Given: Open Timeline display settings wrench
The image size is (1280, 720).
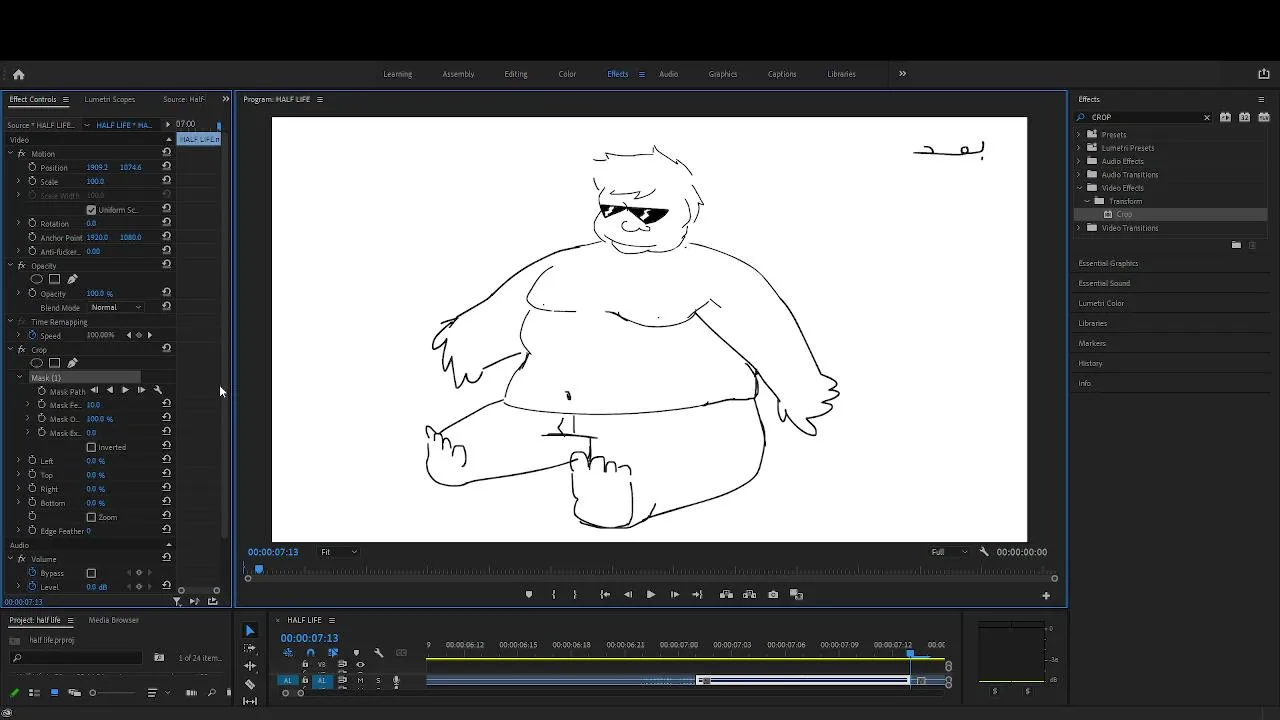Looking at the screenshot, I should pyautogui.click(x=378, y=653).
